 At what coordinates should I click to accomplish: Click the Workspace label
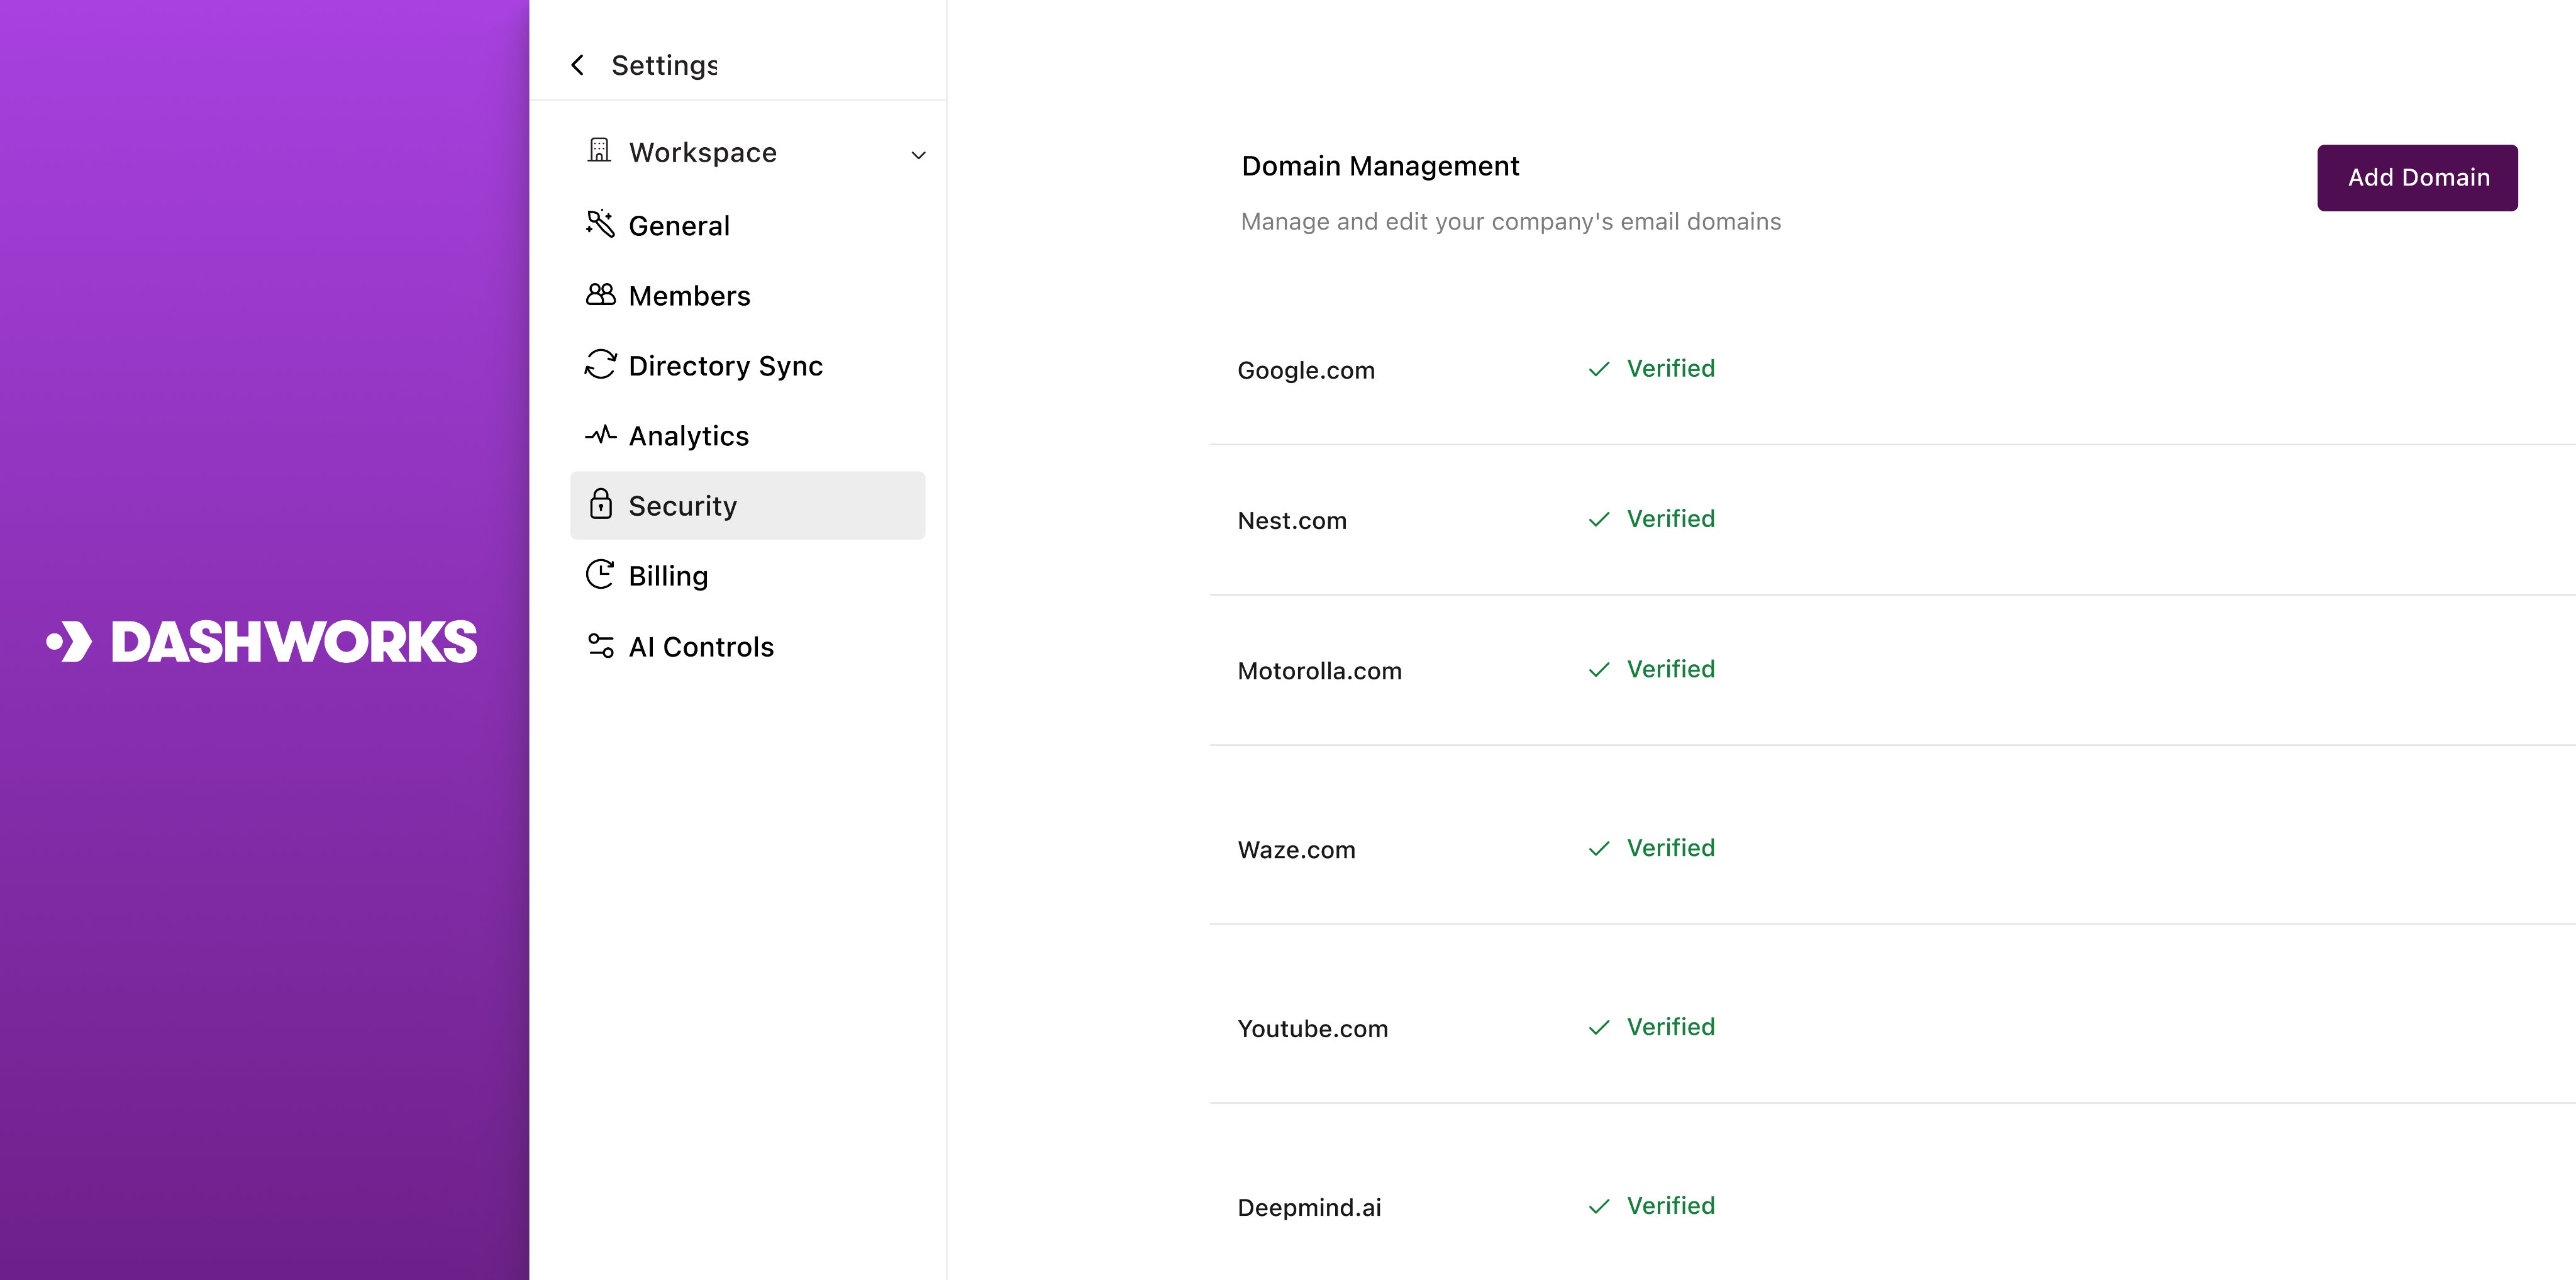(x=702, y=153)
